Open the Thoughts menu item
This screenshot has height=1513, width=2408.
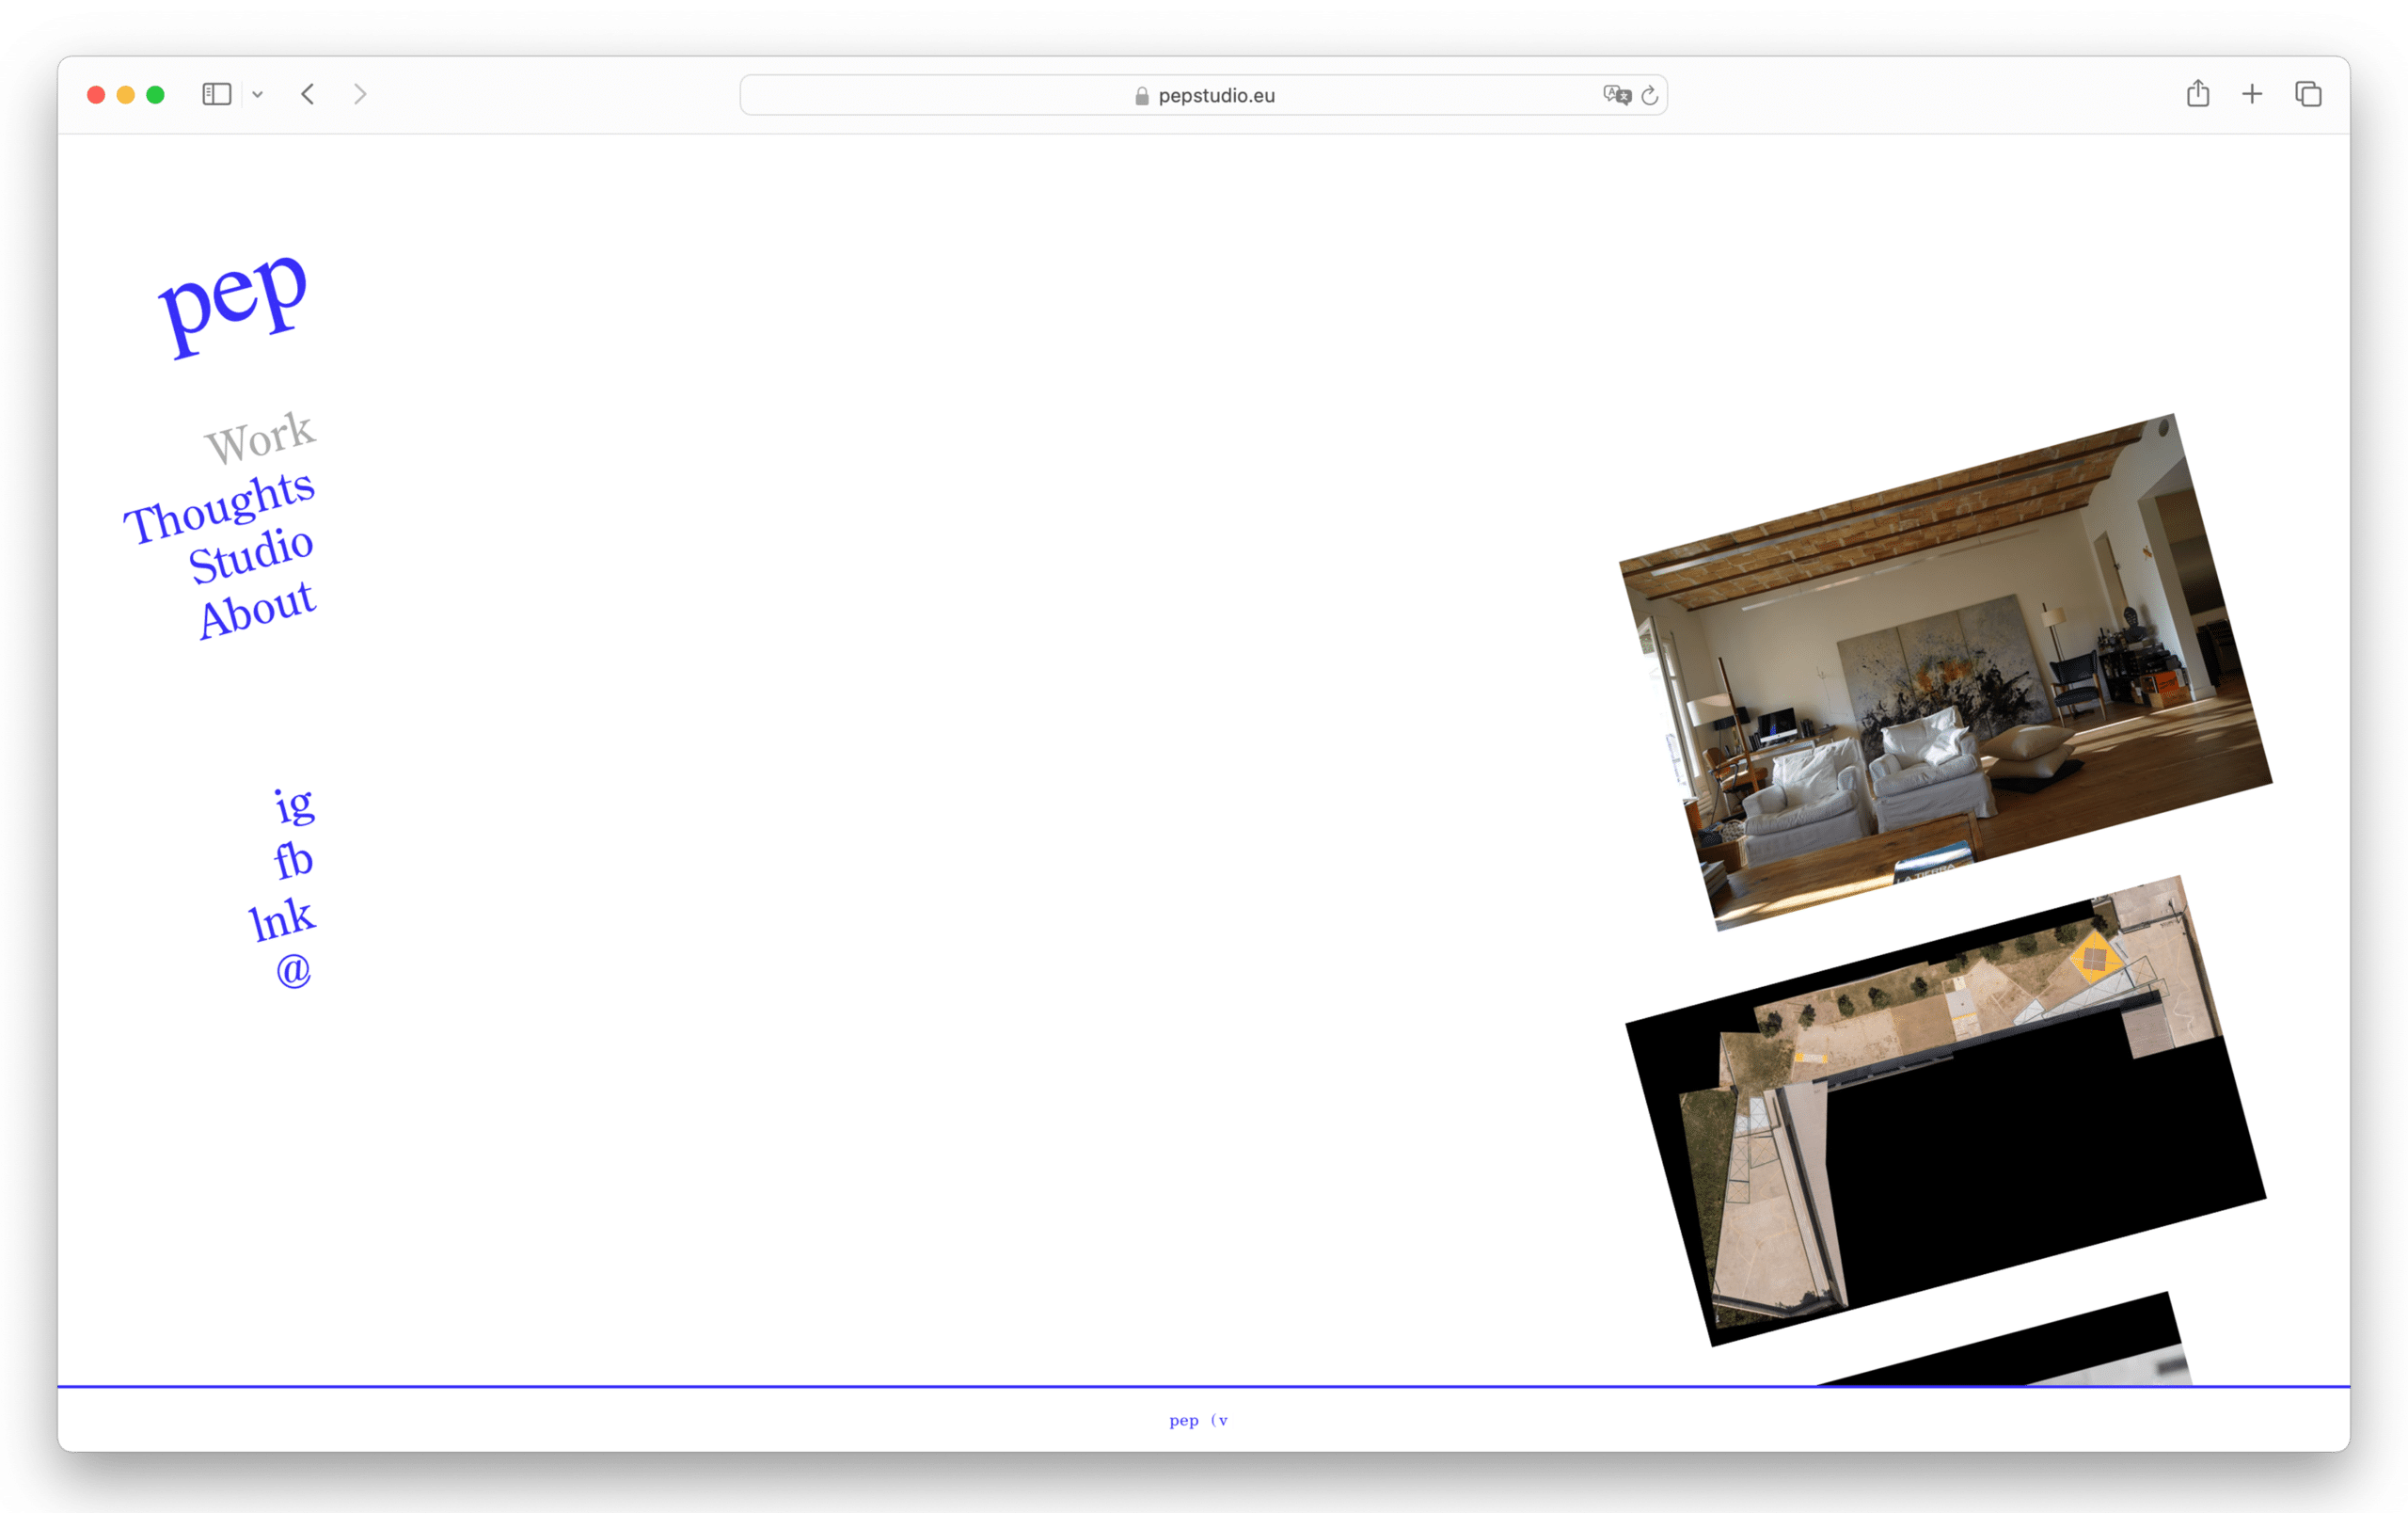219,508
